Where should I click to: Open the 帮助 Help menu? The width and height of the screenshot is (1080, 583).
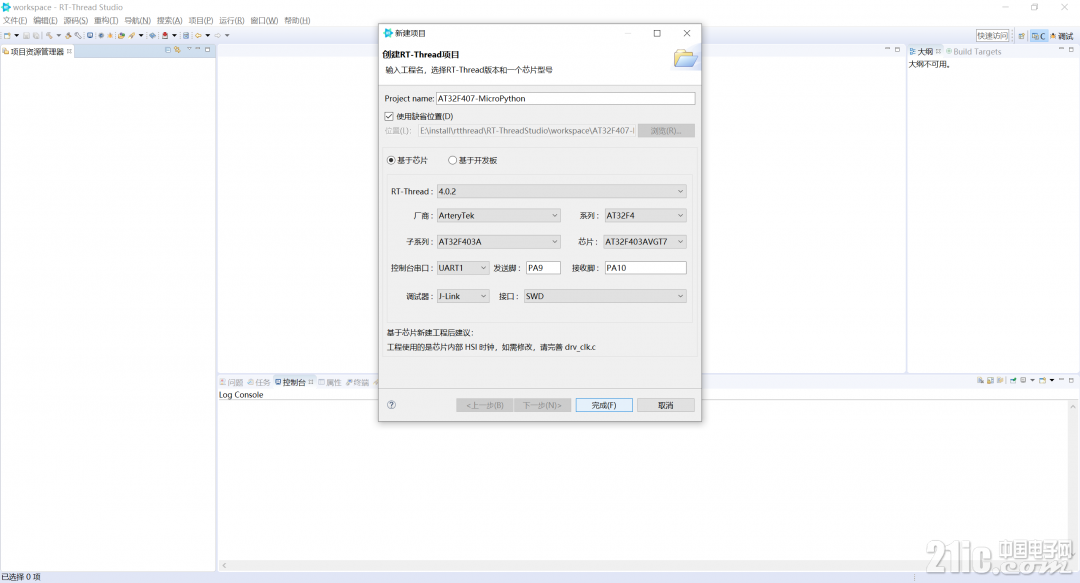click(x=297, y=21)
